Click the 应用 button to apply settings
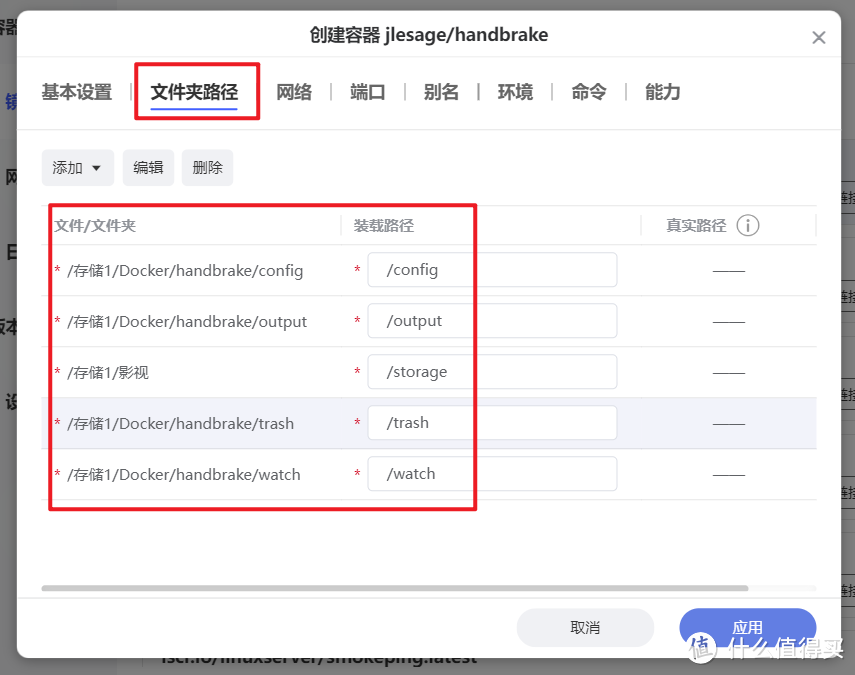 tap(747, 626)
